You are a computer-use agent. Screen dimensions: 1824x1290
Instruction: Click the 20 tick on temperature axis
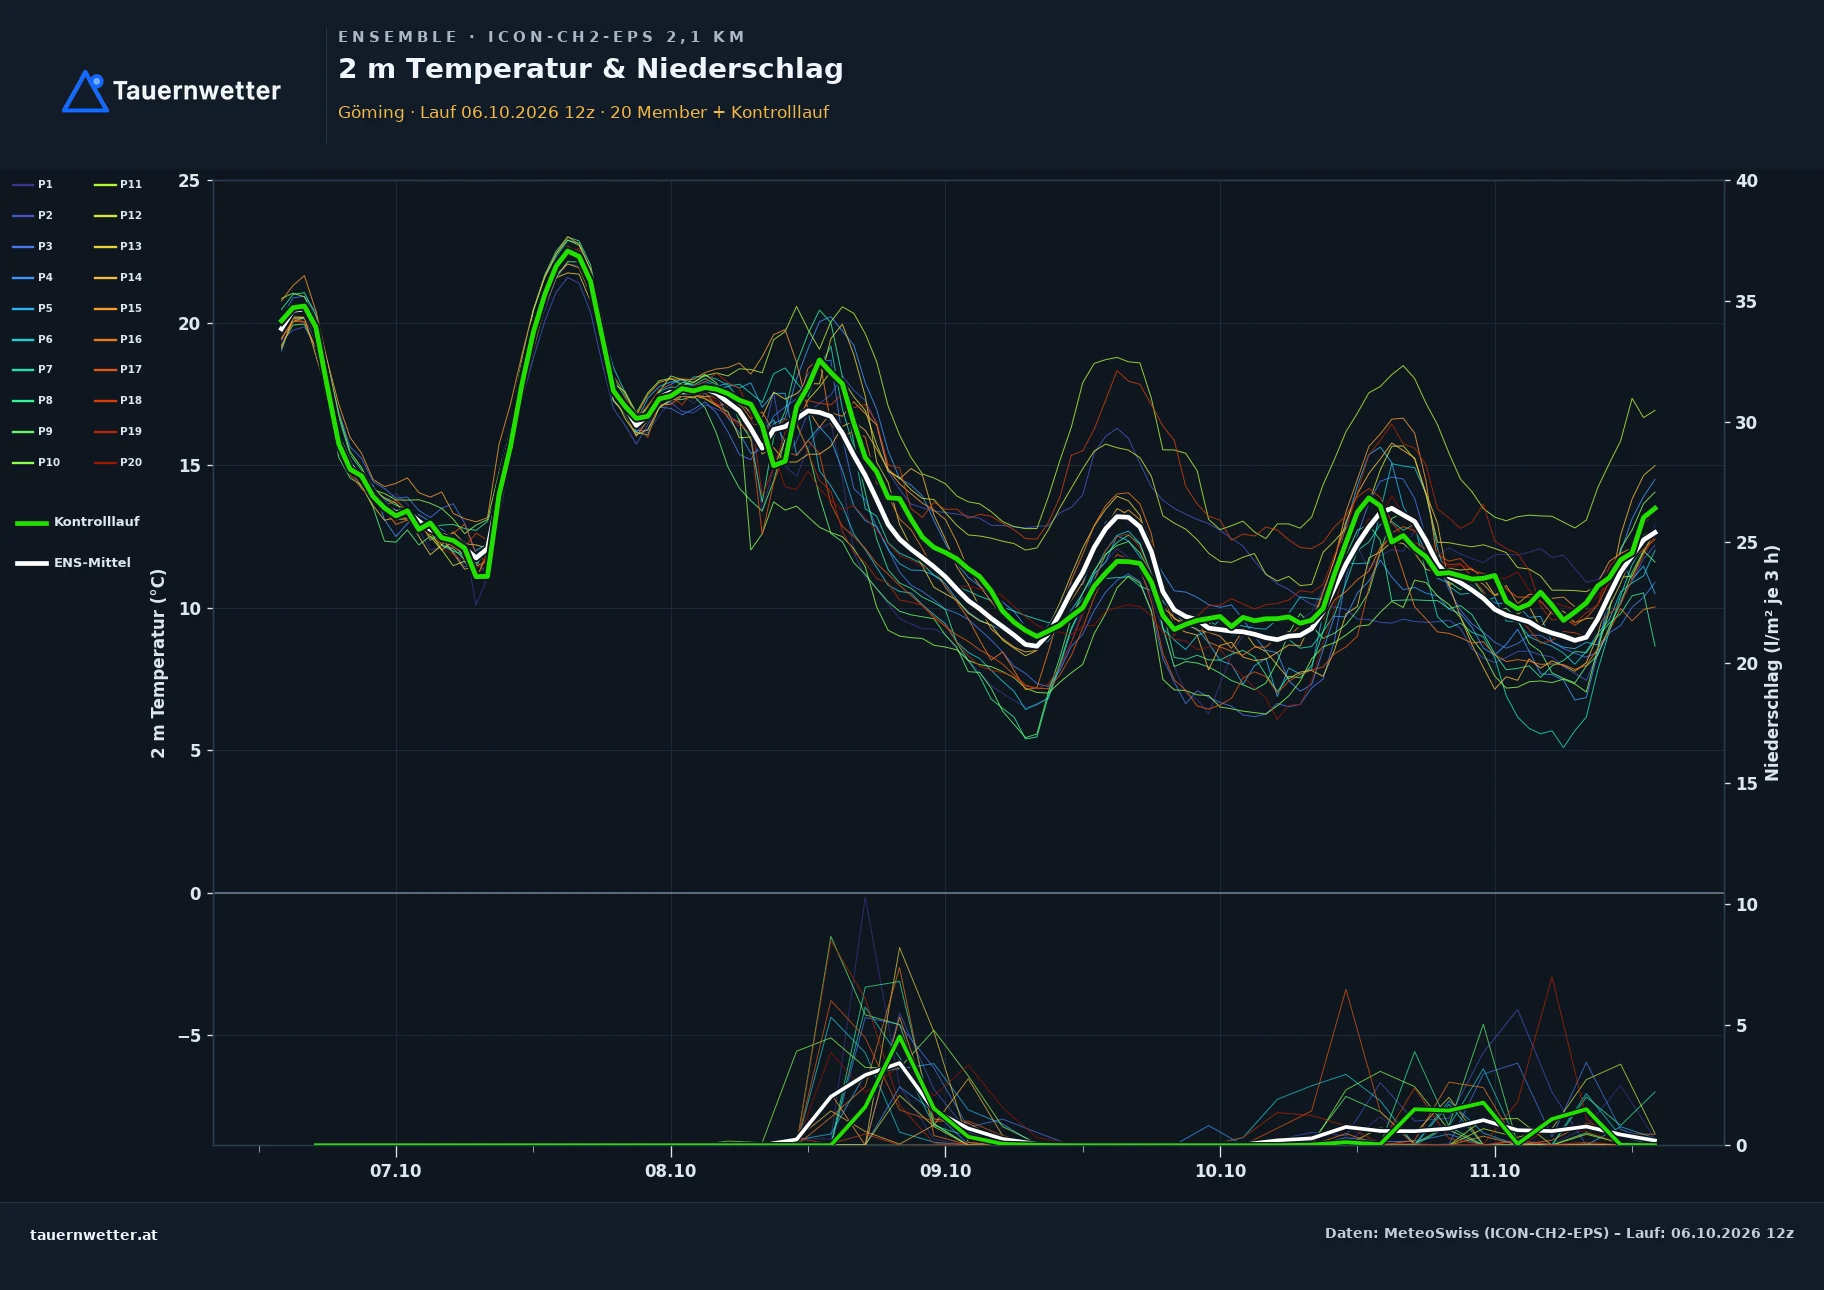pyautogui.click(x=189, y=324)
